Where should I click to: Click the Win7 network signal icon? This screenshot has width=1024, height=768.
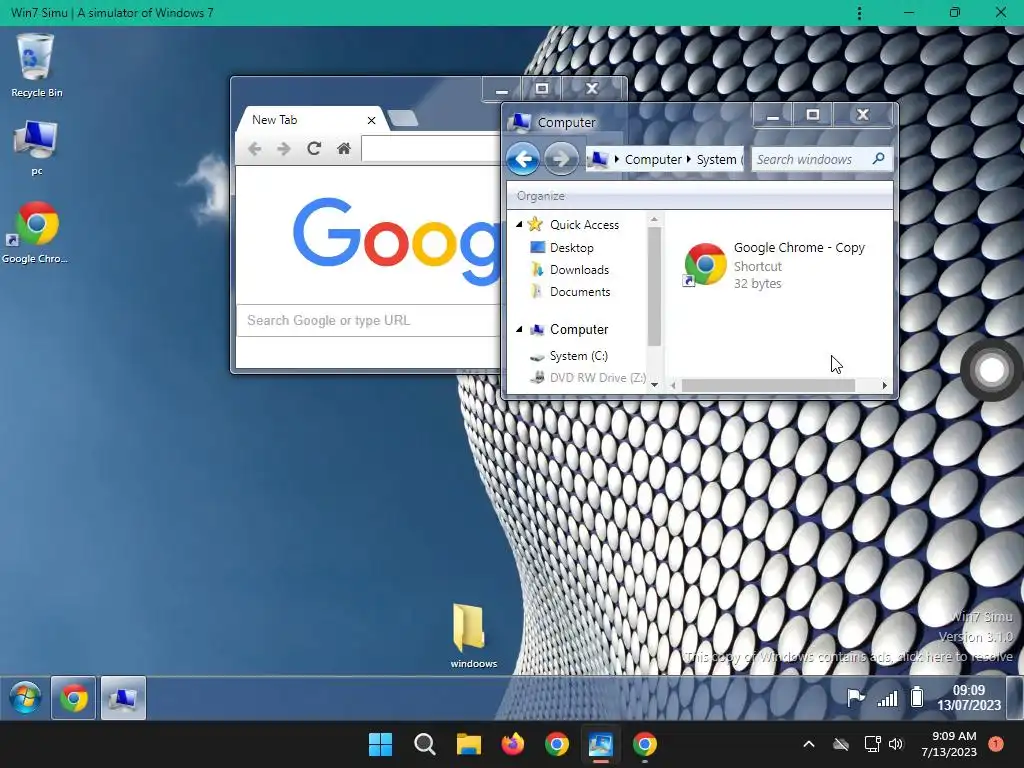pos(888,699)
